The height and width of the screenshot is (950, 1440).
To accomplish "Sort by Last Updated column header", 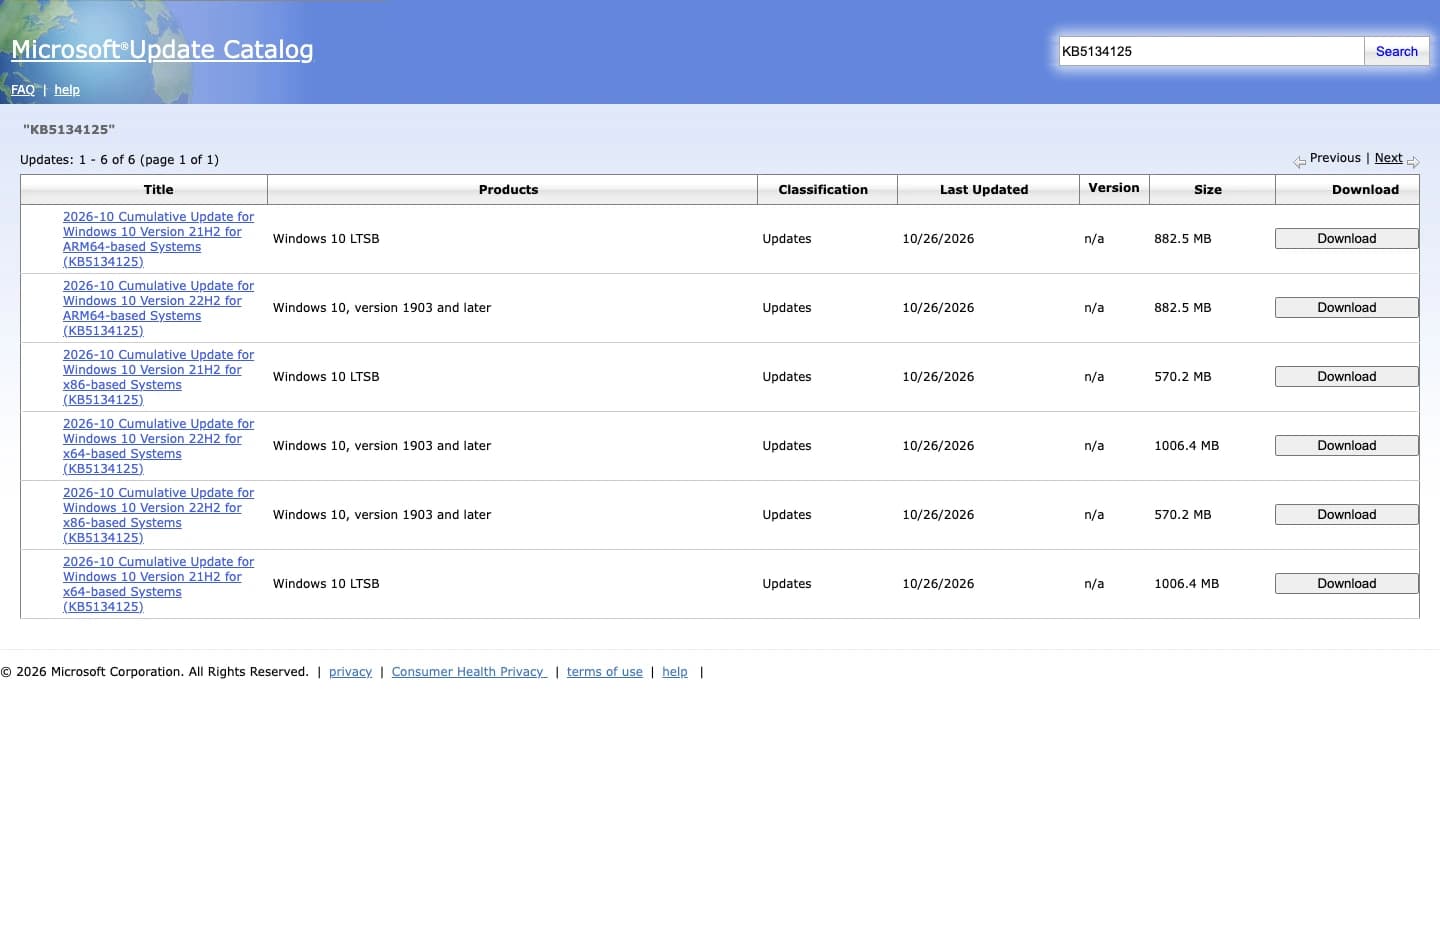I will (x=984, y=190).
